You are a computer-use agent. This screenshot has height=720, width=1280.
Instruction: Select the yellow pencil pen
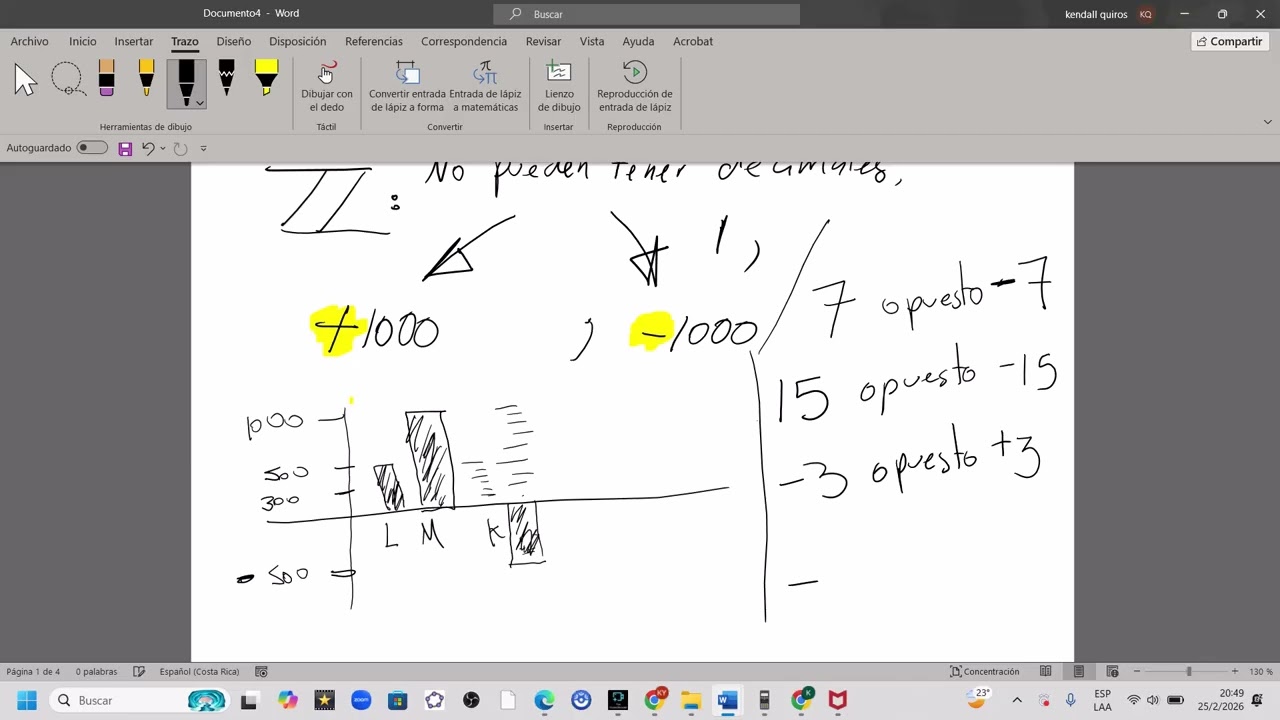click(x=146, y=79)
